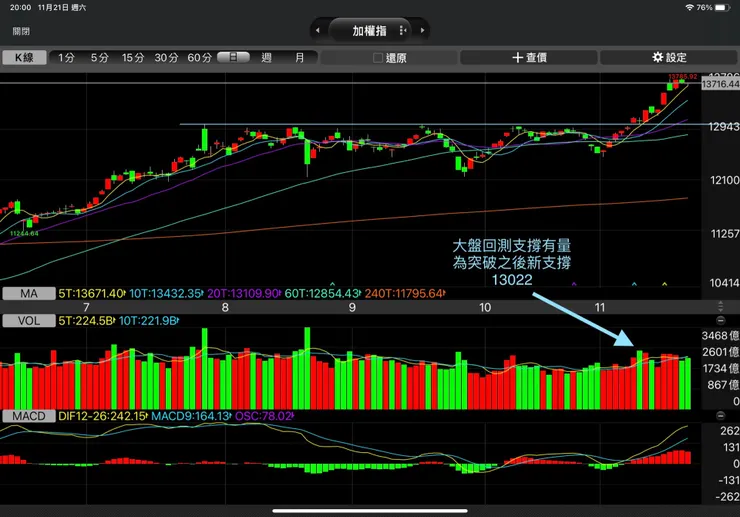Open the 加權指 symbol selector
Viewport: 740px width, 517px height.
tap(369, 30)
